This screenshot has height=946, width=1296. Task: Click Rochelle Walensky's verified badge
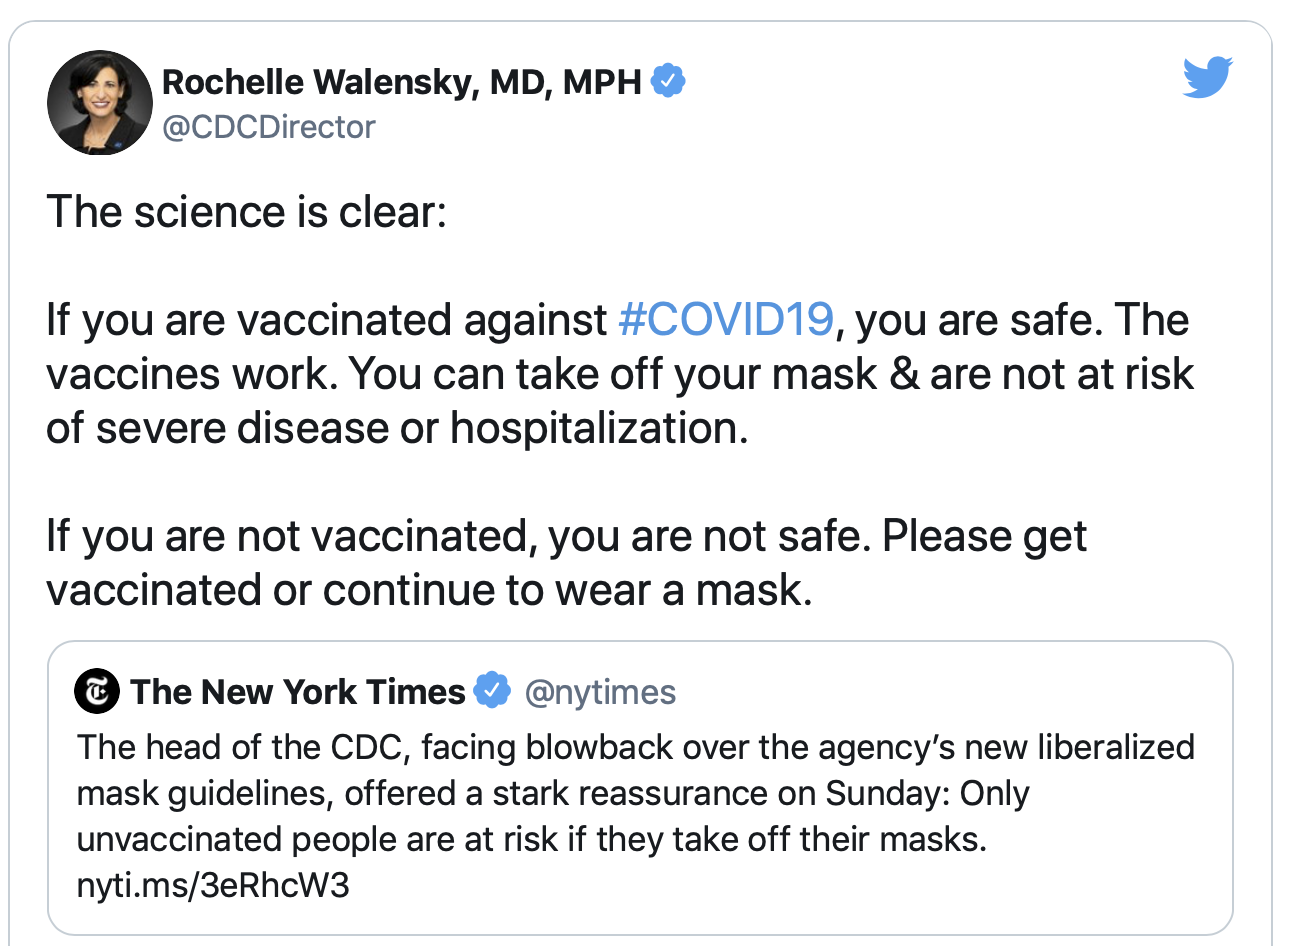668,81
